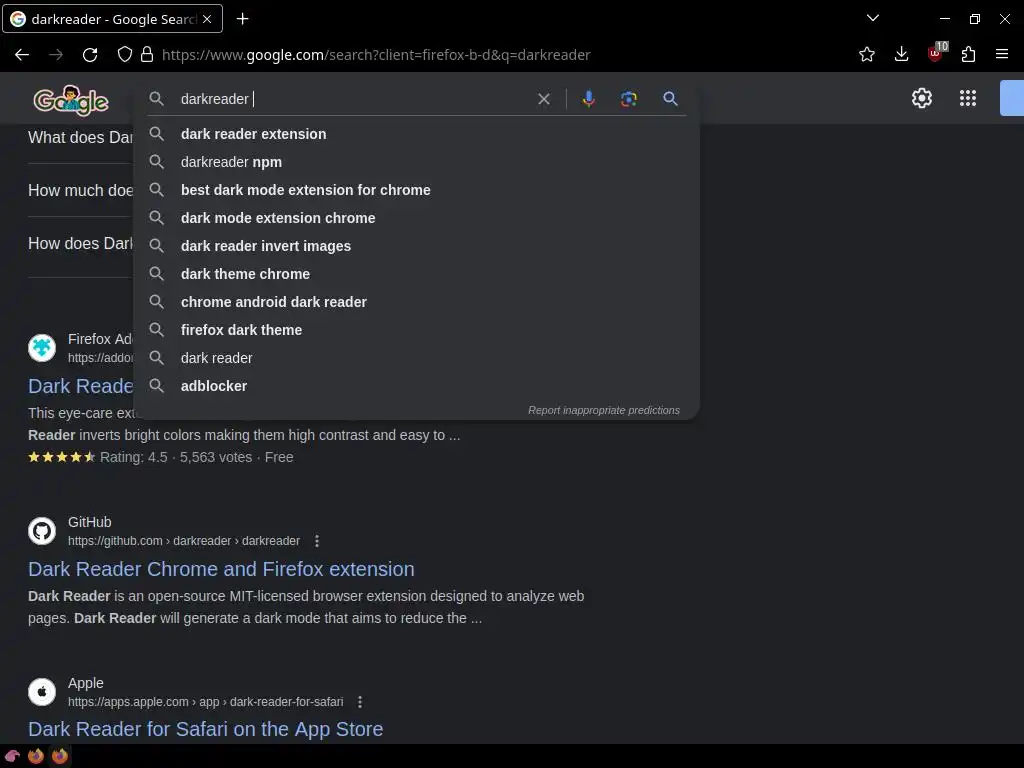Viewport: 1024px width, 768px height.
Task: Open the Firefox downloads panel
Action: 901,54
